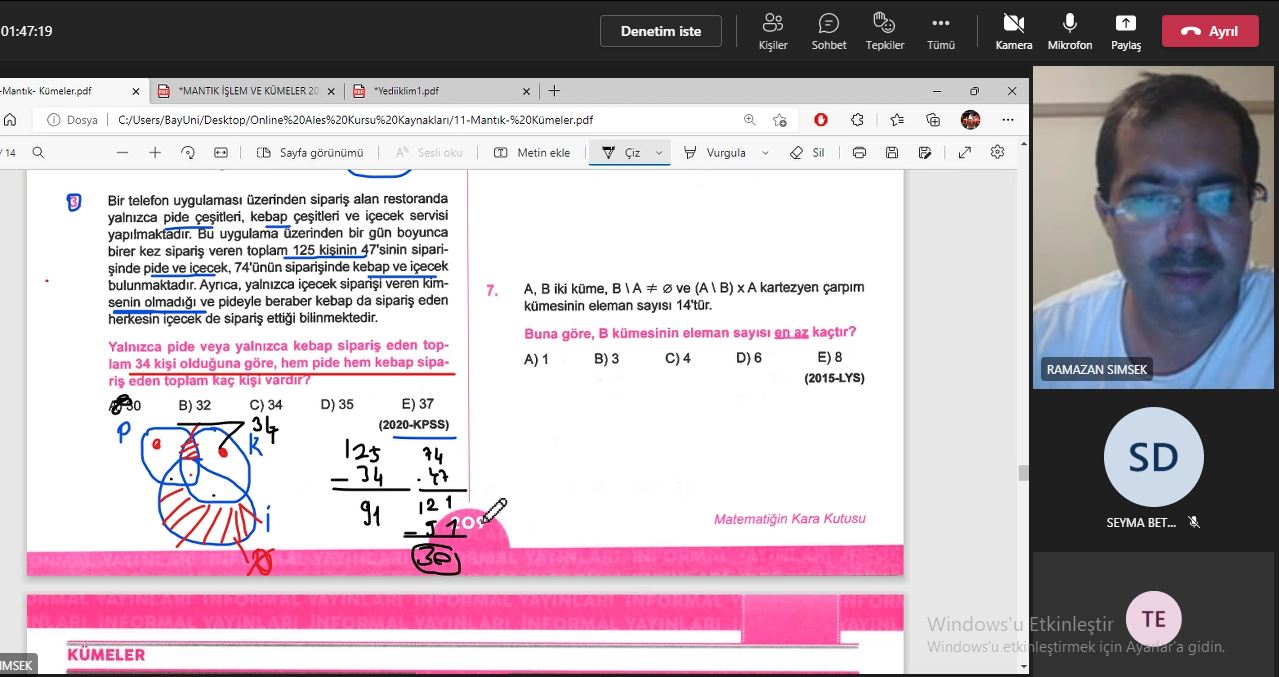Click the address bar file URL
This screenshot has height=677, width=1279.
coord(355,120)
